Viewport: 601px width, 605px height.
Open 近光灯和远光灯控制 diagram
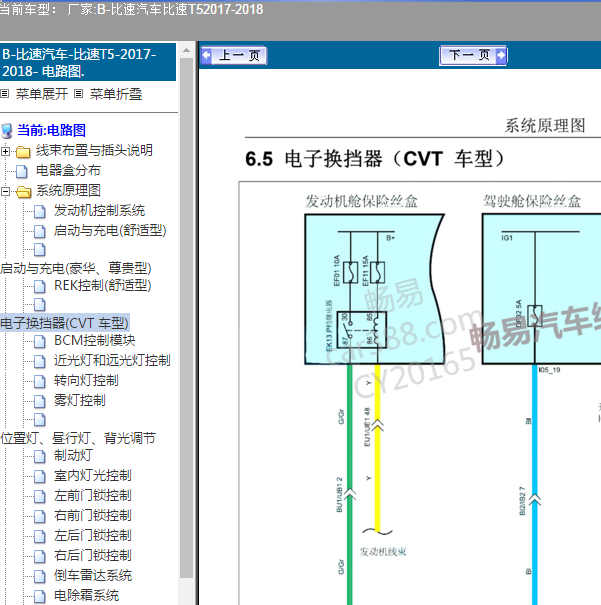coord(112,360)
